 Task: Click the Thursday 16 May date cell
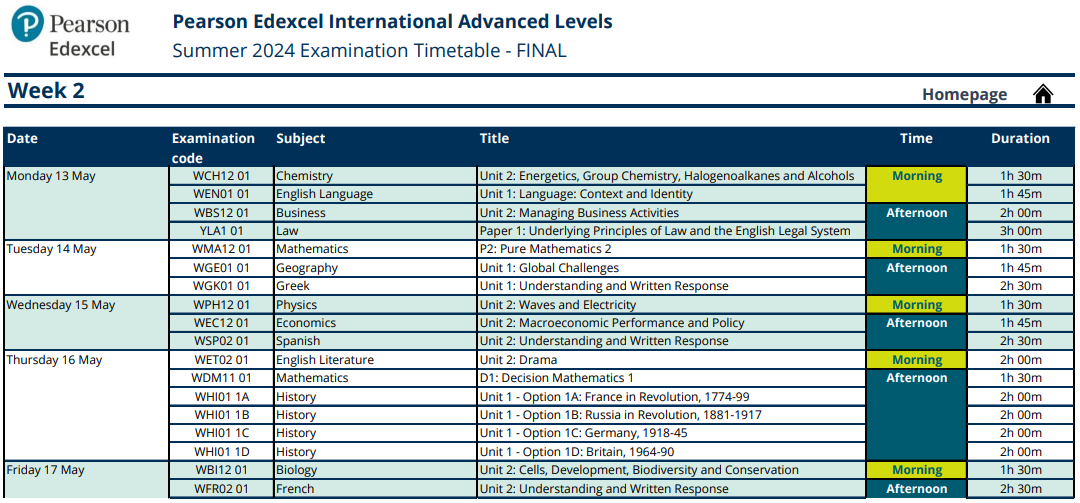click(54, 360)
